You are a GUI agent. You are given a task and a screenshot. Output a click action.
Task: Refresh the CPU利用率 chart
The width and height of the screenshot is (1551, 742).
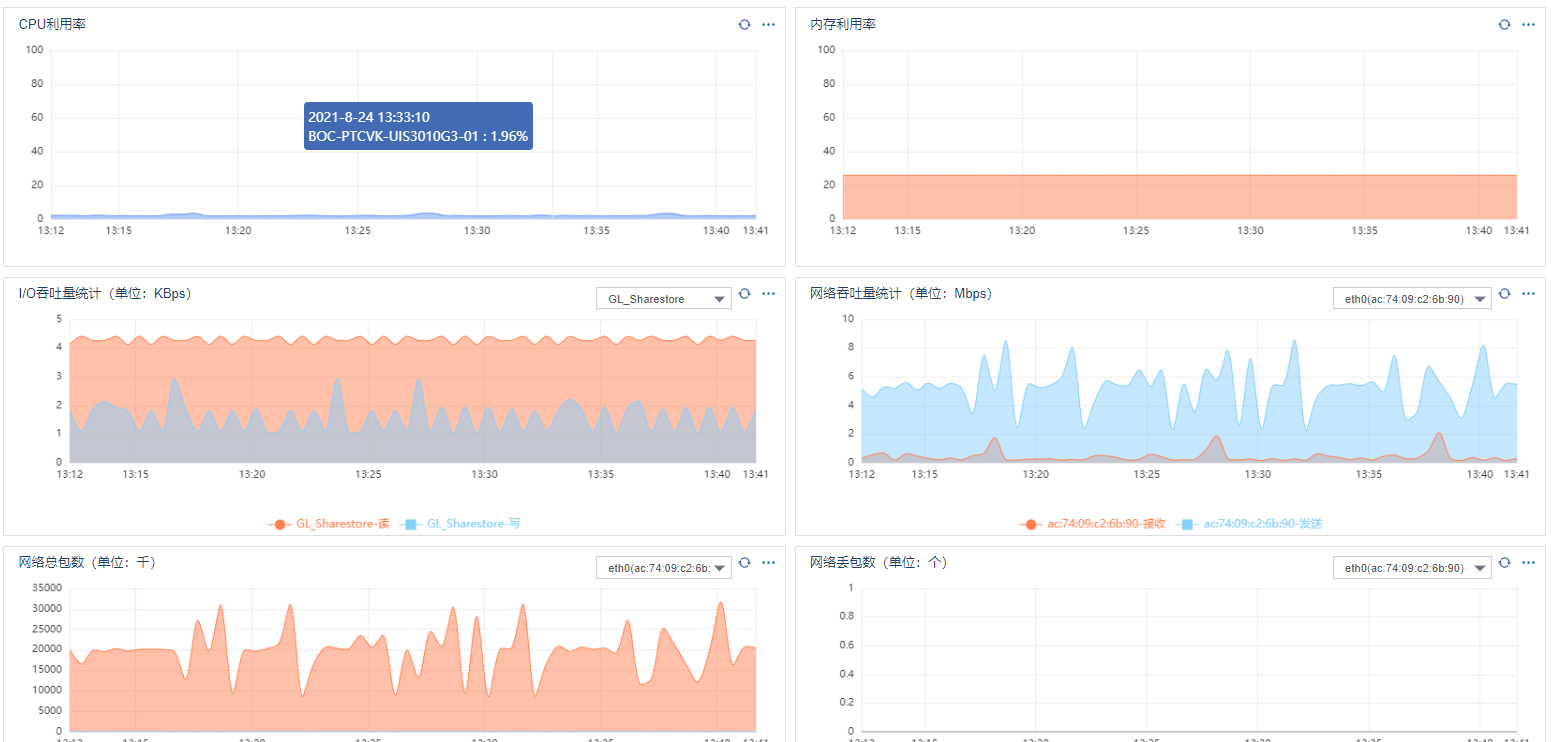[x=744, y=24]
